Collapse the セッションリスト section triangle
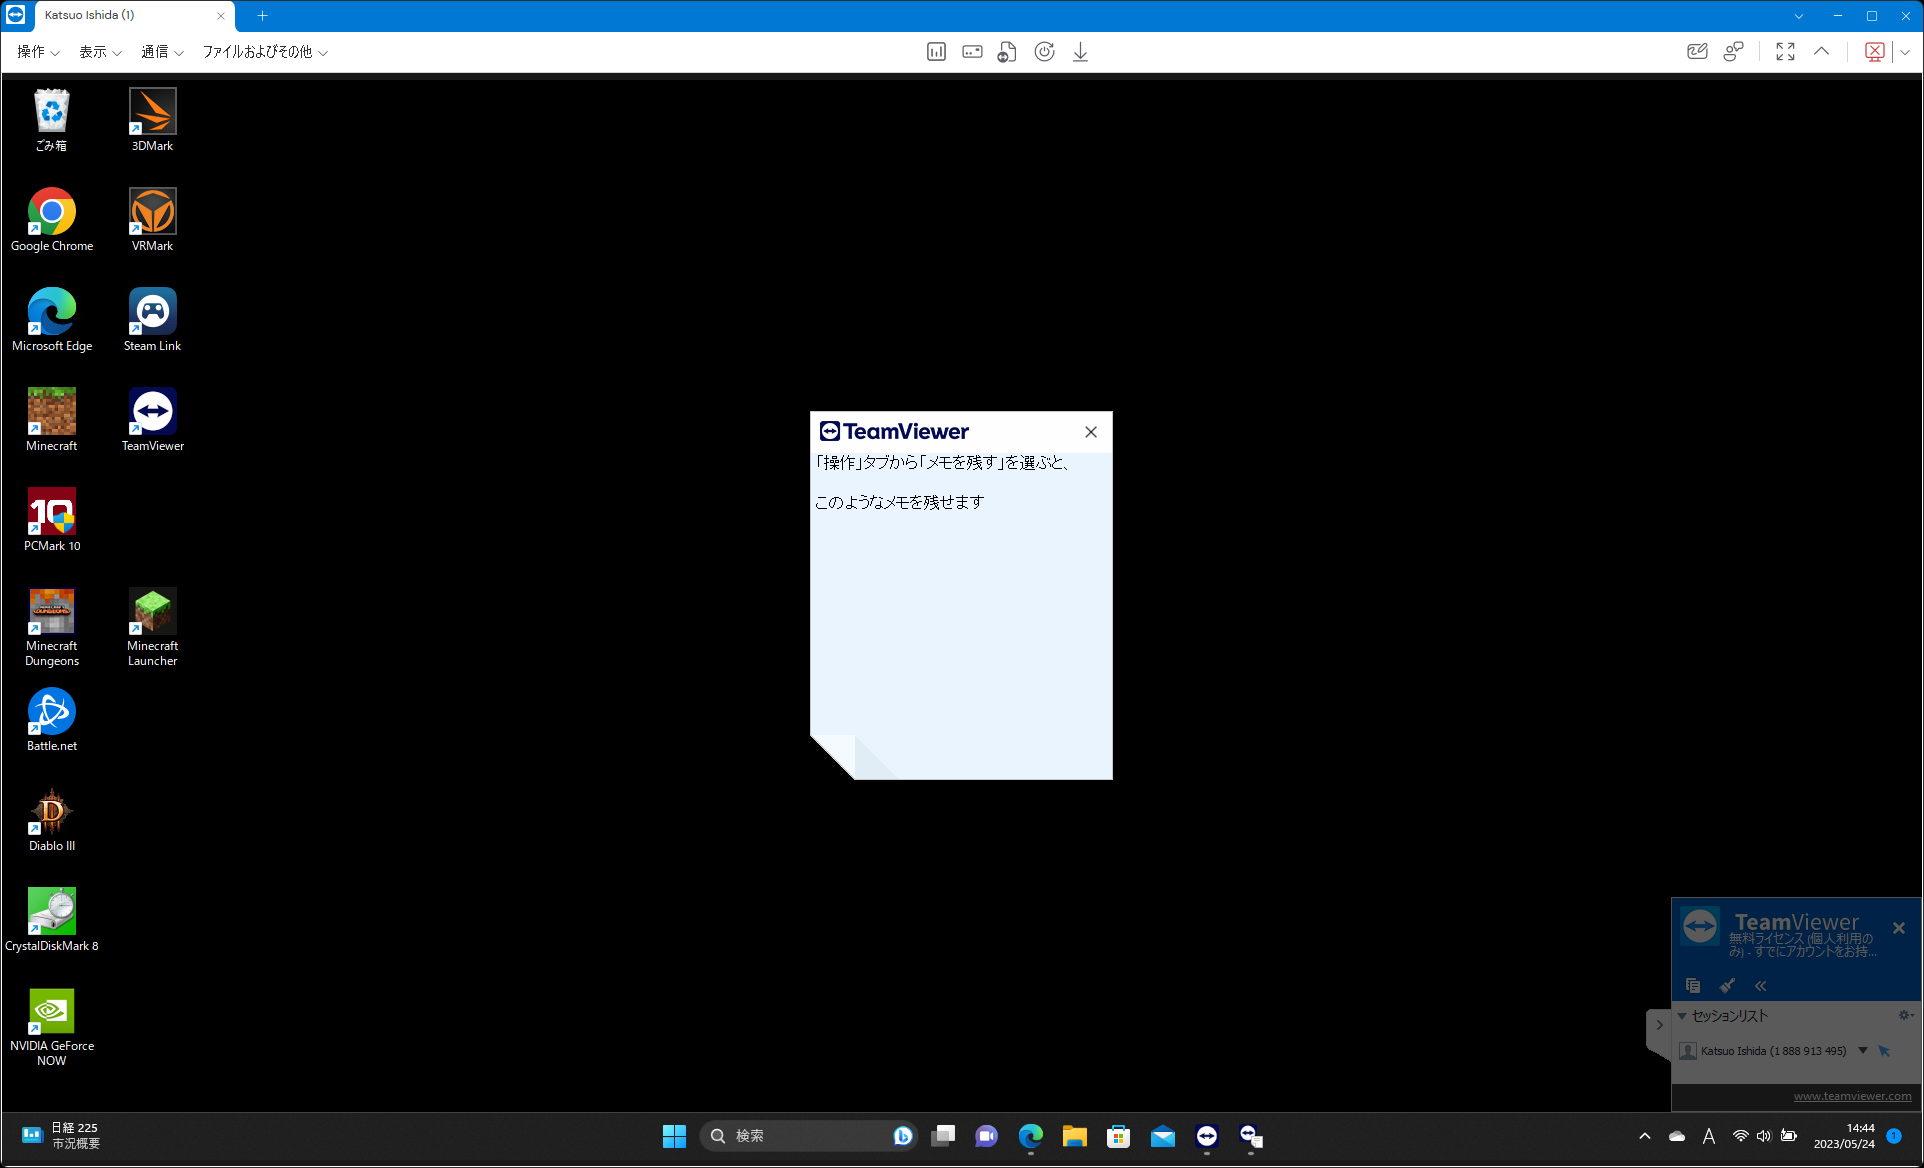This screenshot has width=1924, height=1168. coord(1682,1016)
